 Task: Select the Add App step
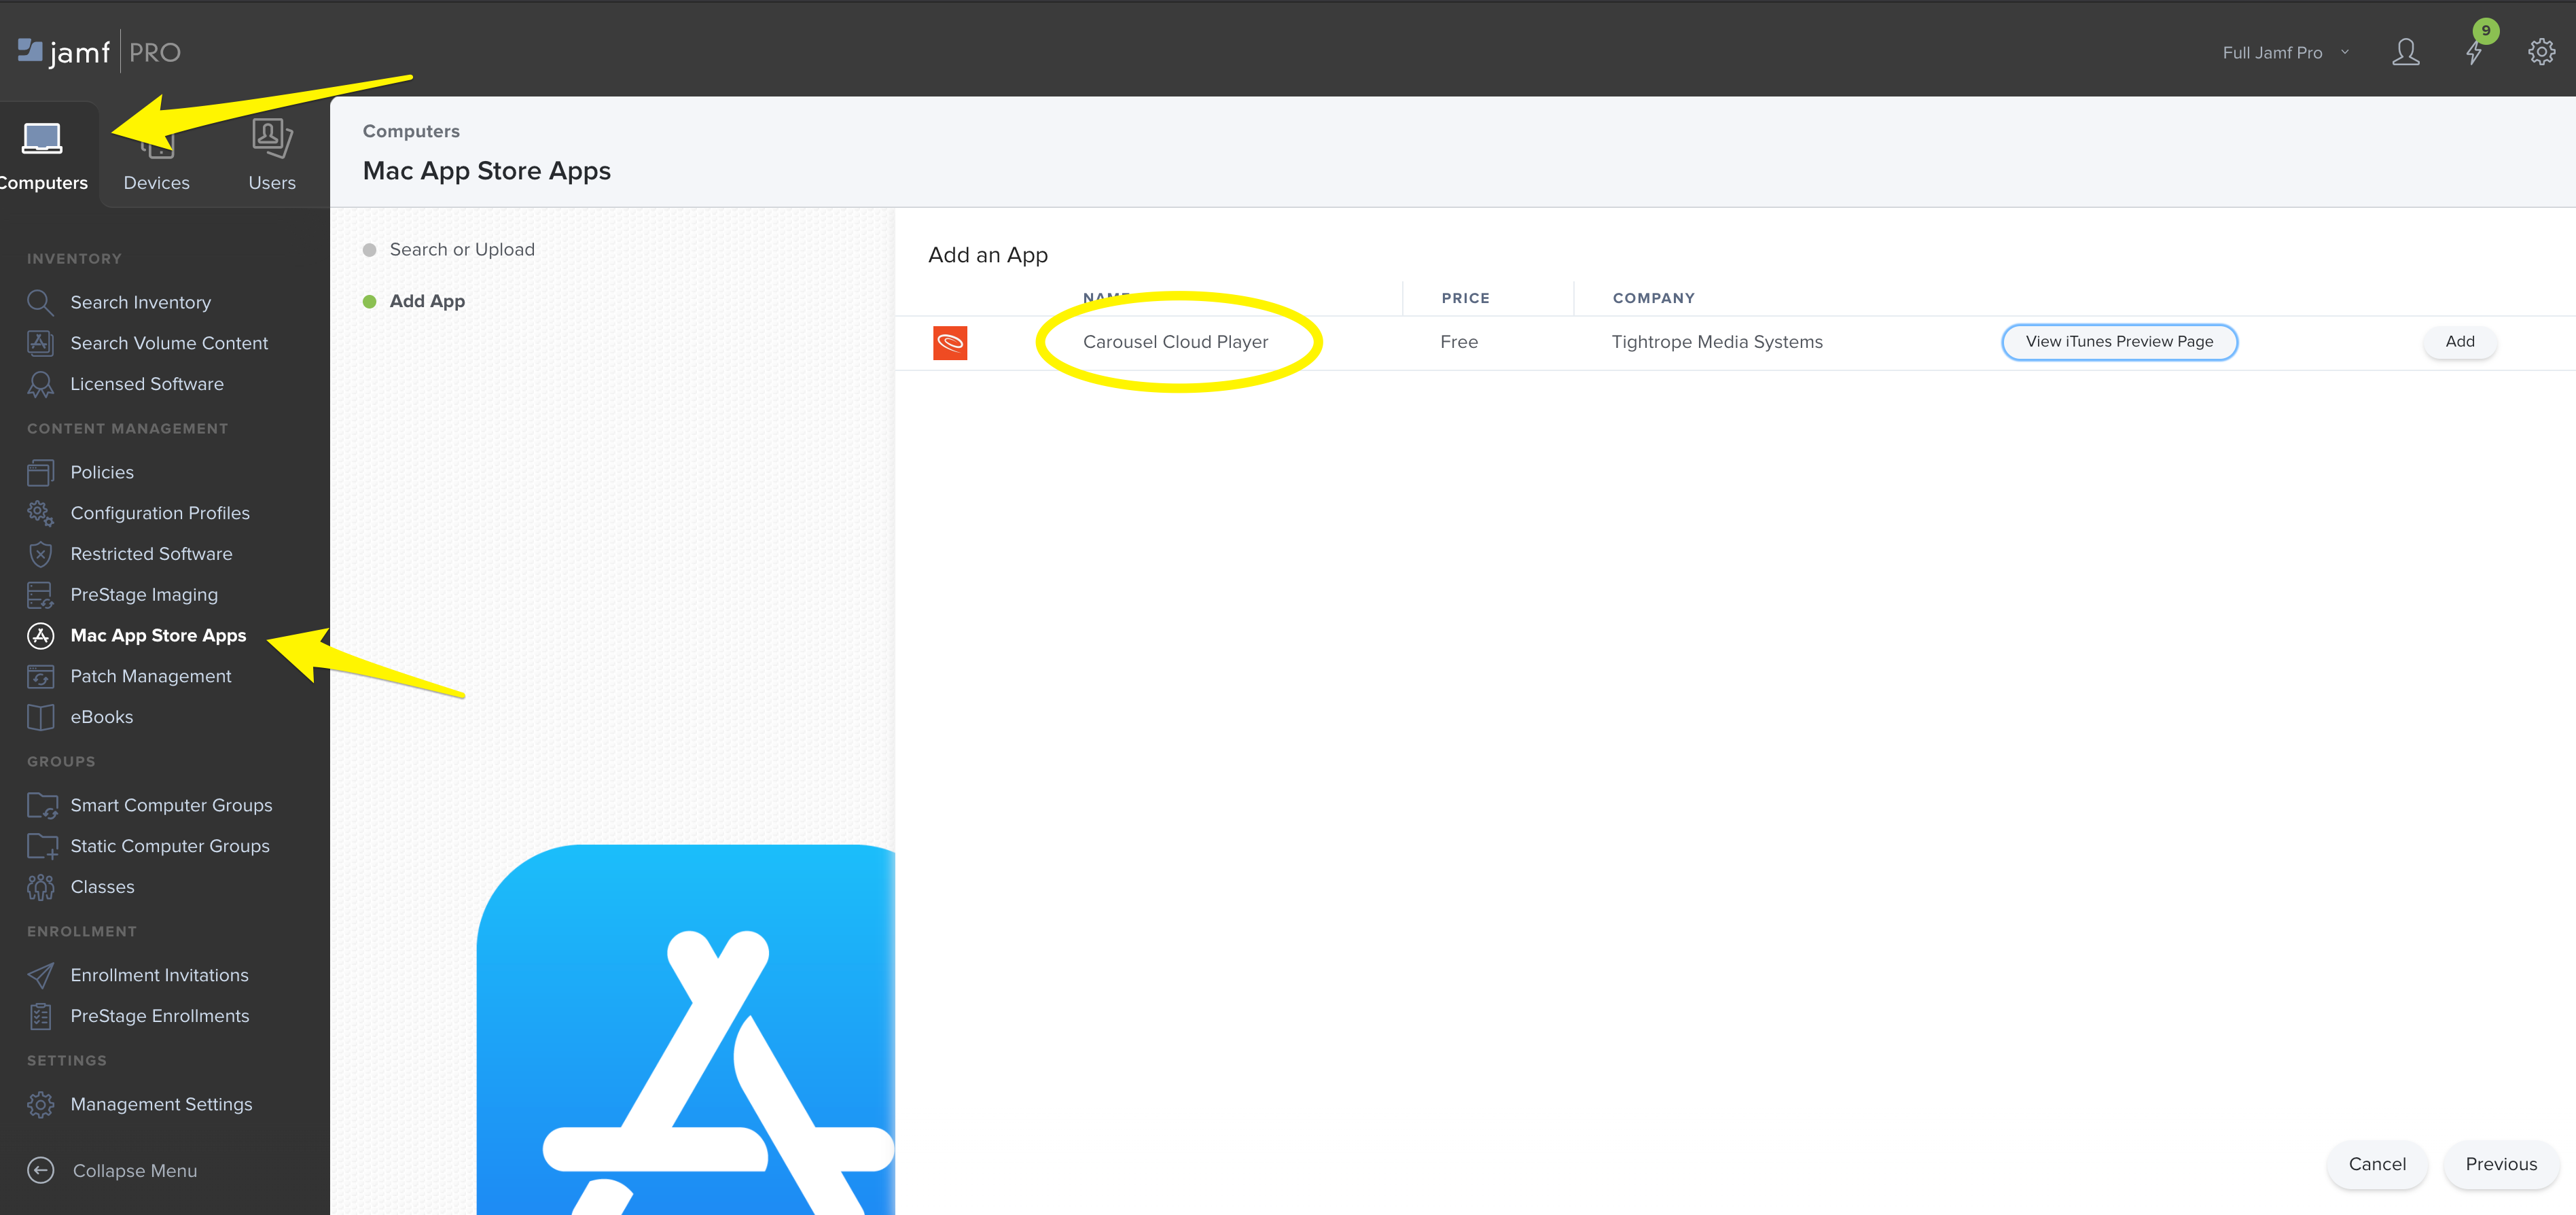point(426,302)
